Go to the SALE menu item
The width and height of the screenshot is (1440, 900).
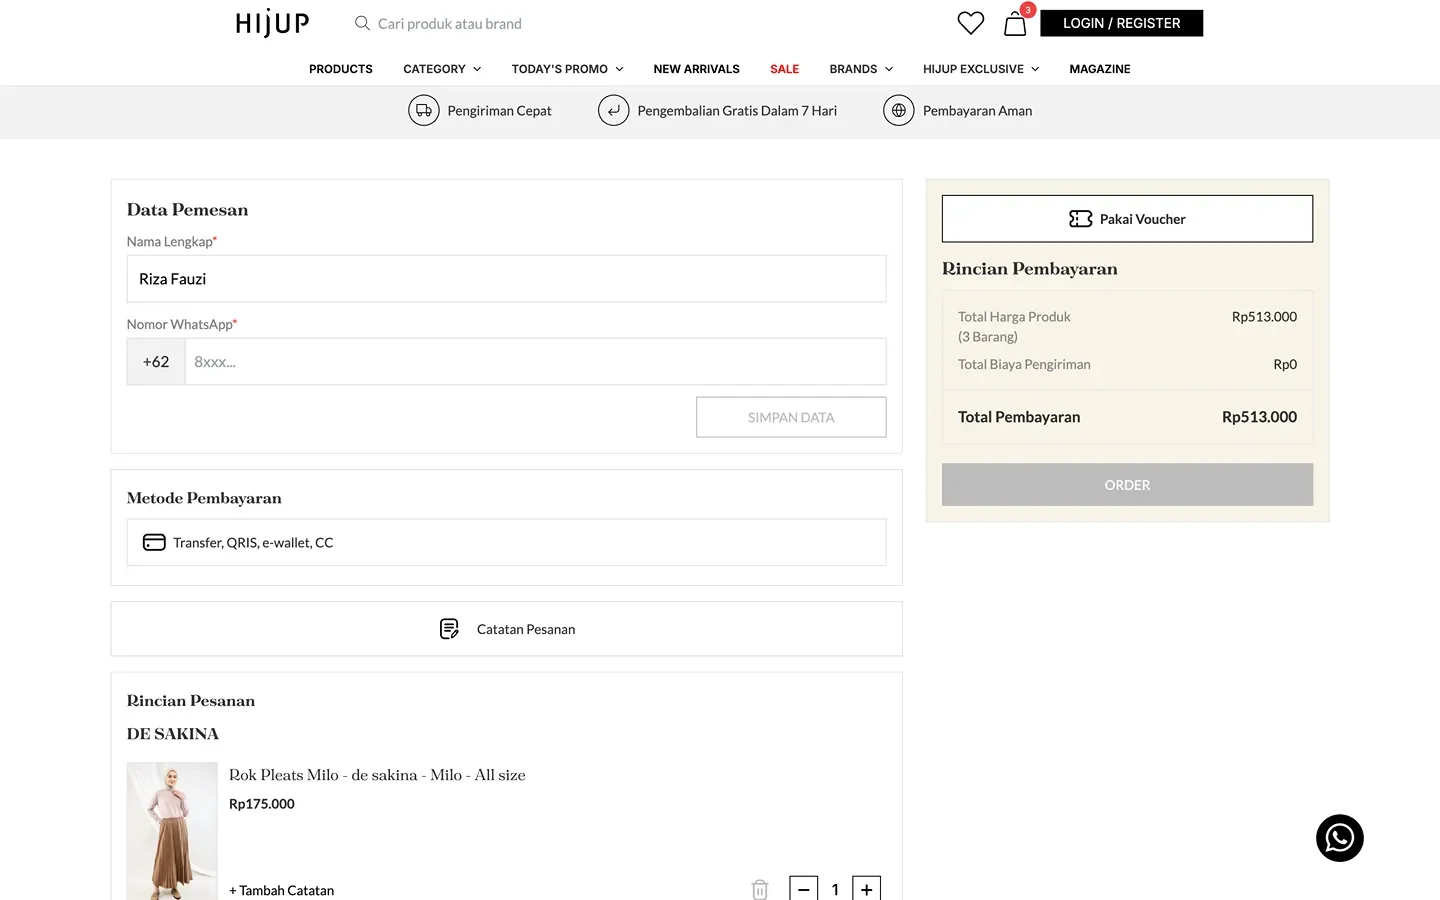(784, 69)
